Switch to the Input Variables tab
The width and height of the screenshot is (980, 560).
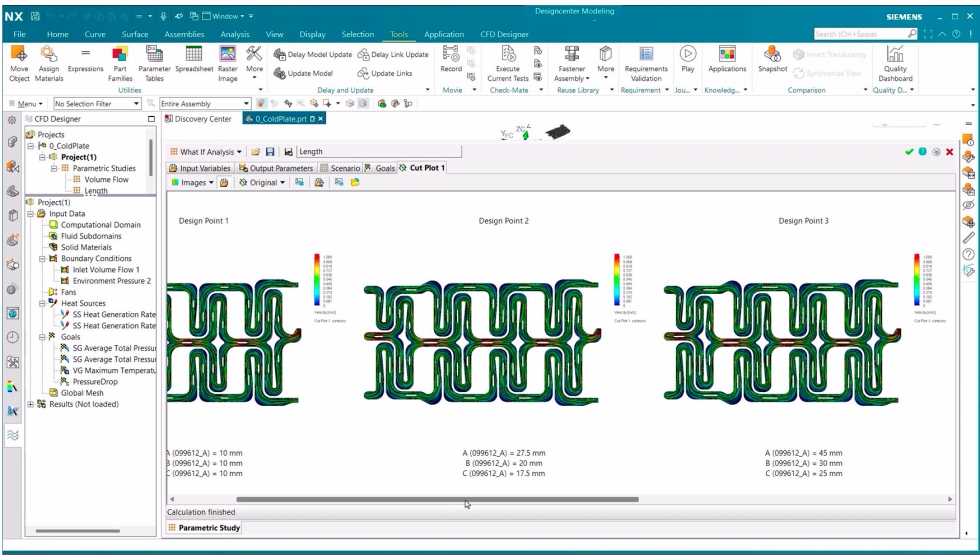click(200, 168)
